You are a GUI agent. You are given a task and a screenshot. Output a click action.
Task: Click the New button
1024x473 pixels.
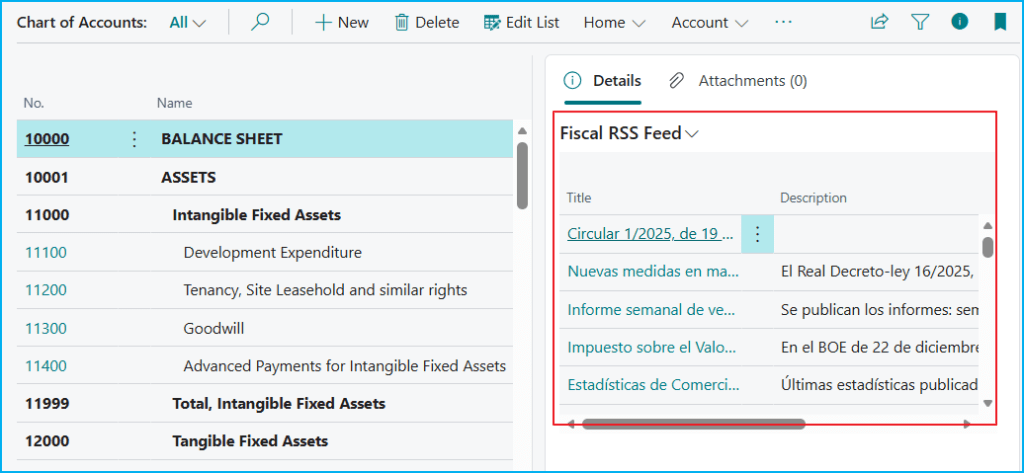(x=342, y=22)
